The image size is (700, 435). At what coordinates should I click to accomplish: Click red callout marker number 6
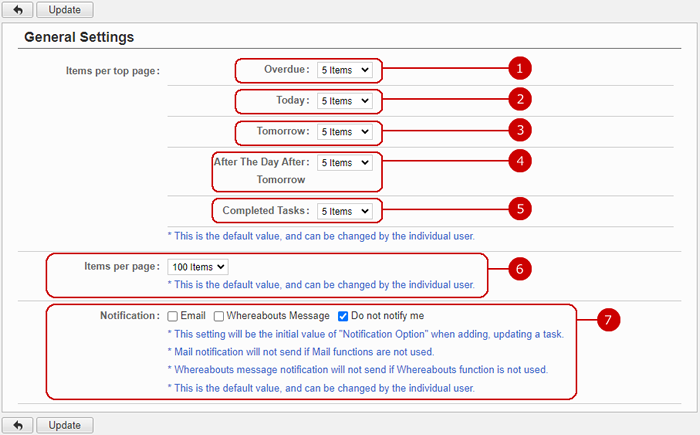point(517,268)
